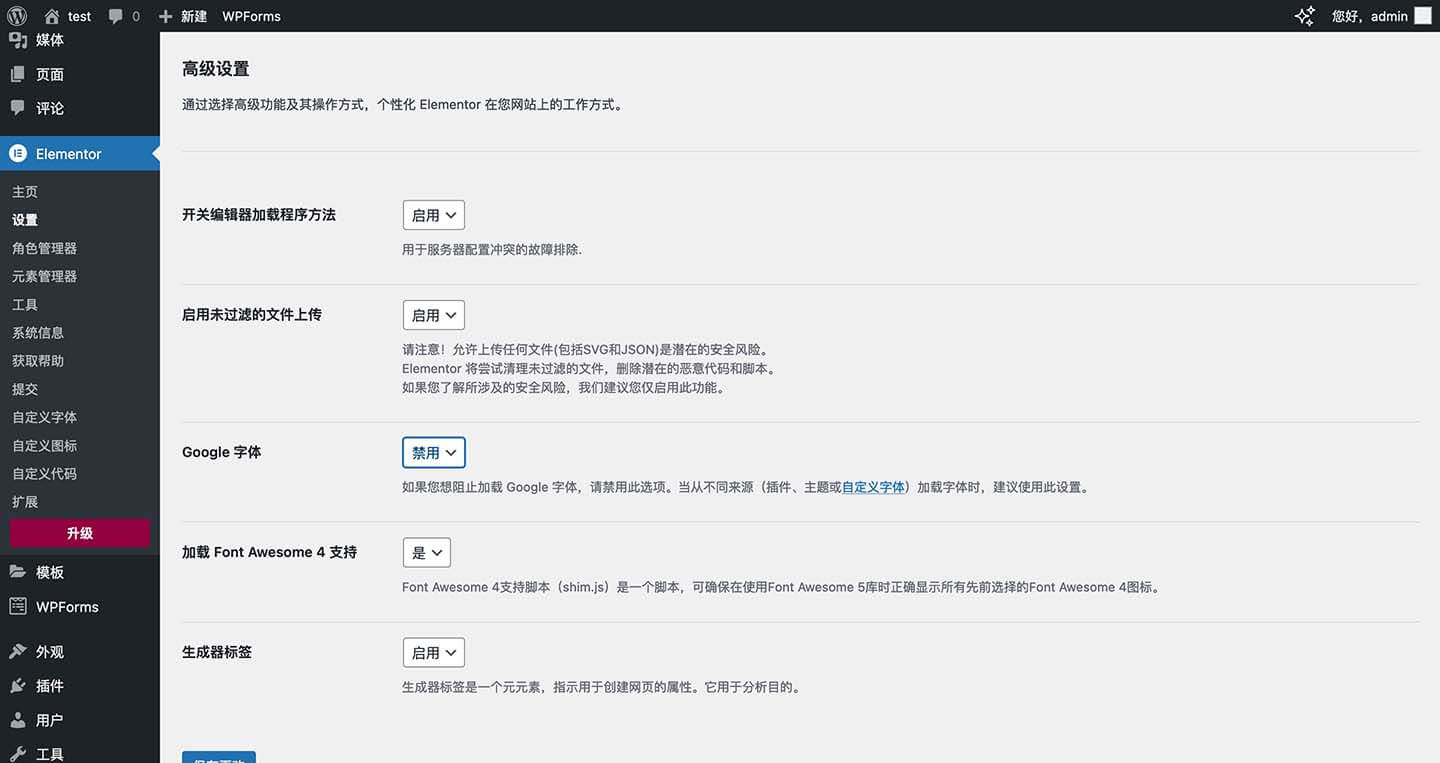Open WPForms in the top admin bar
Image resolution: width=1440 pixels, height=763 pixels.
point(251,16)
